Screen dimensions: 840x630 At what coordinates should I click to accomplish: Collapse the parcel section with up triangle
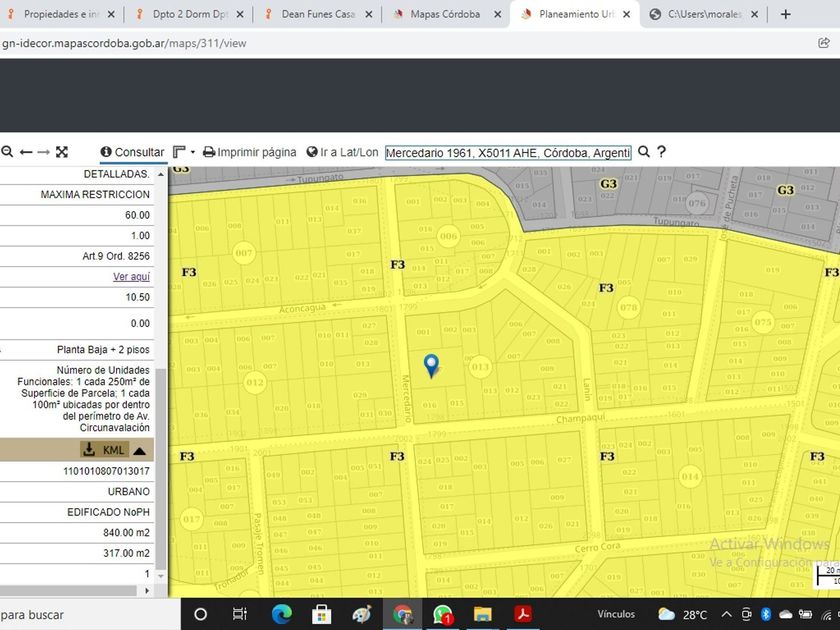[139, 451]
